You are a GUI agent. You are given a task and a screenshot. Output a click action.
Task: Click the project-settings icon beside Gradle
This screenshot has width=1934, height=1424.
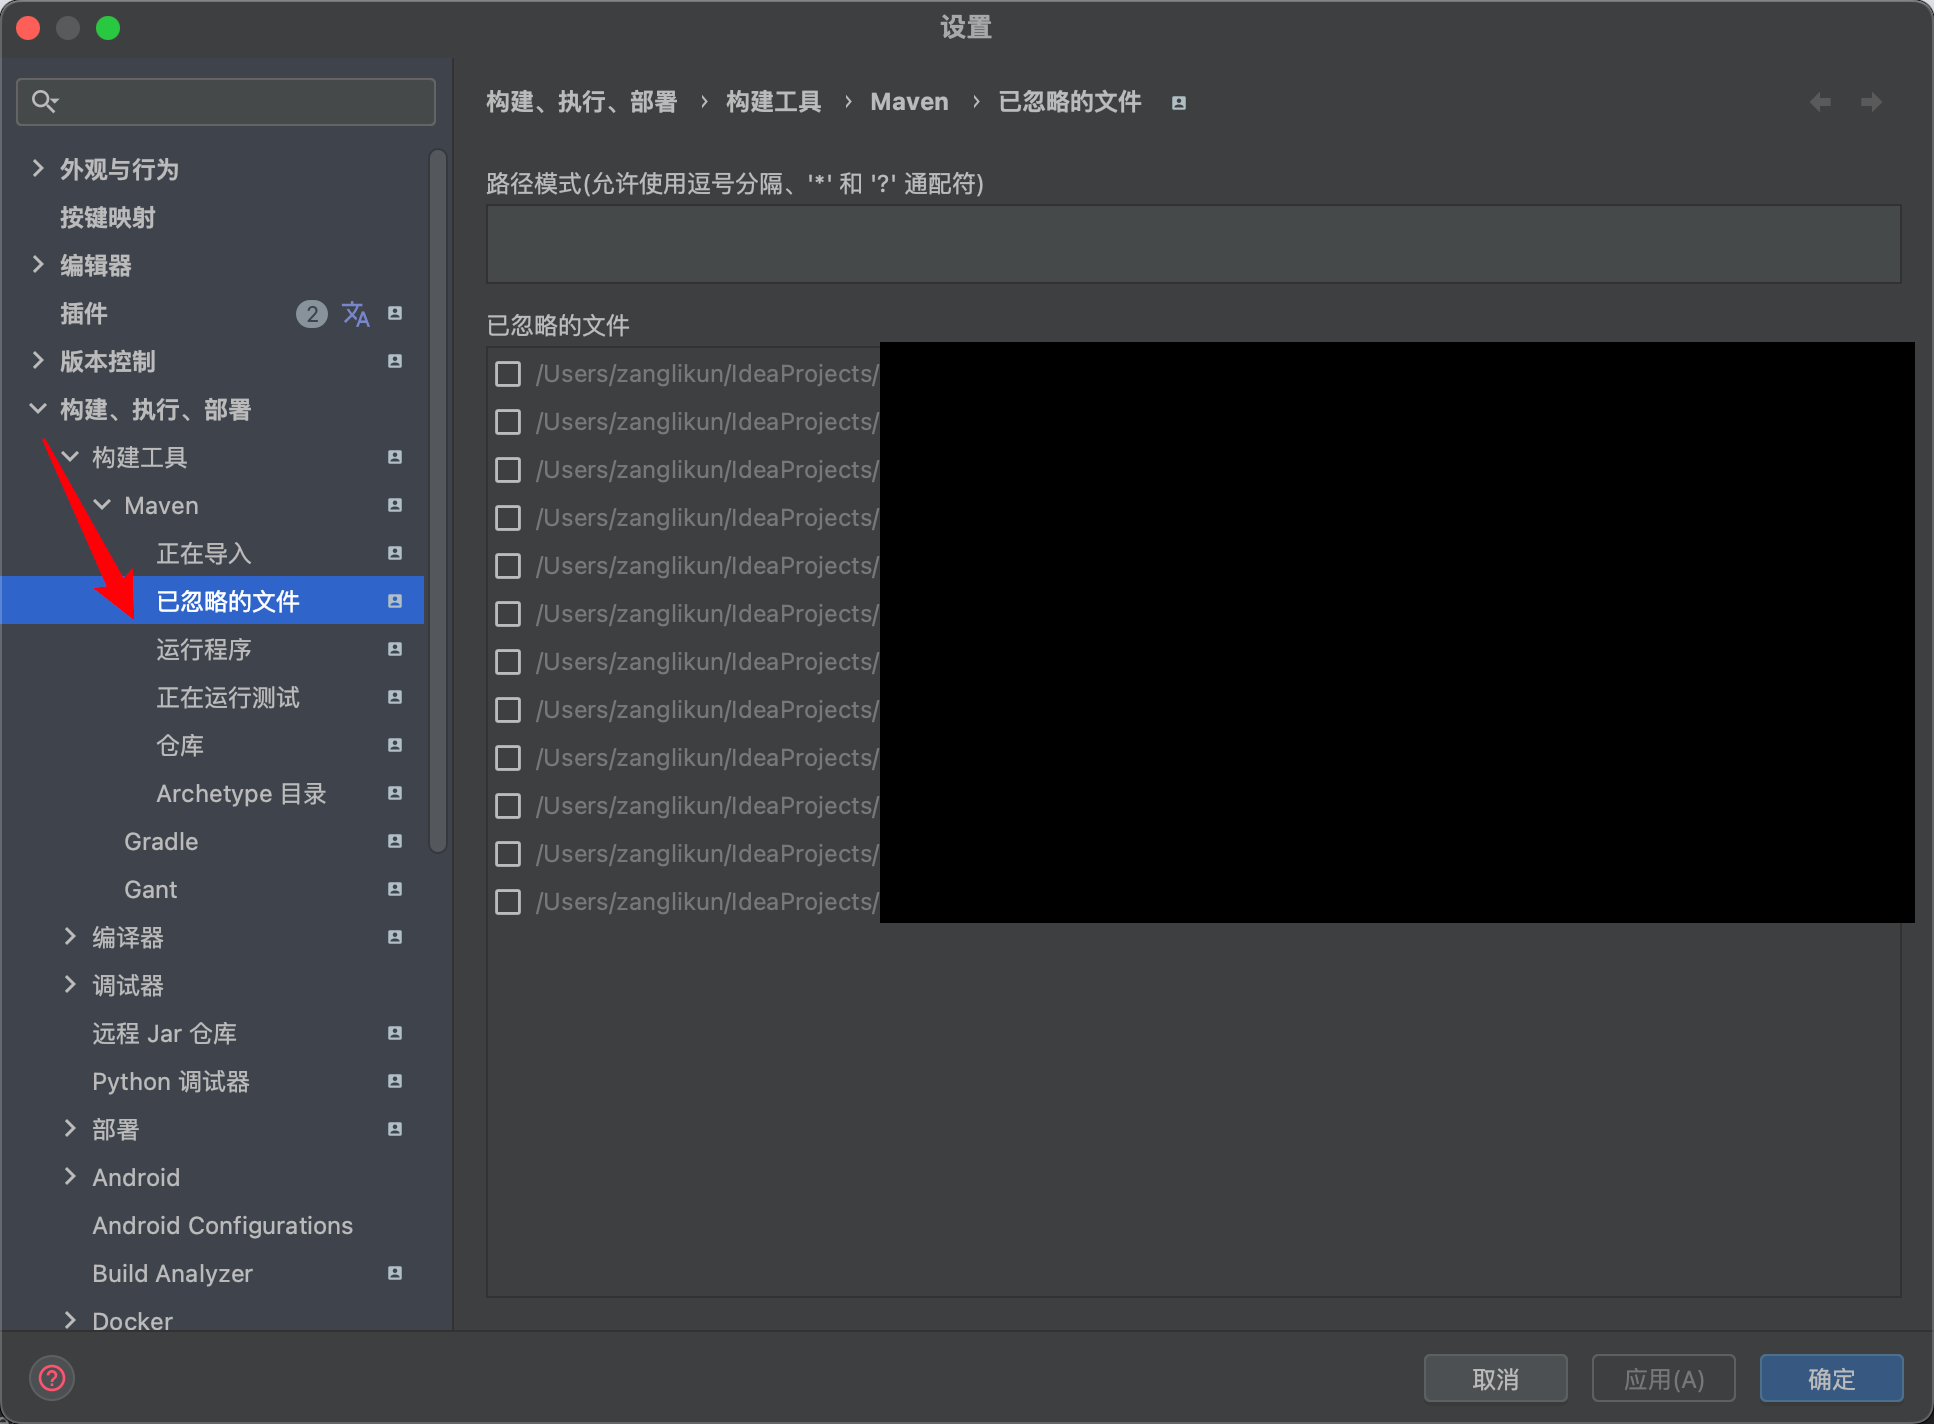(x=395, y=841)
